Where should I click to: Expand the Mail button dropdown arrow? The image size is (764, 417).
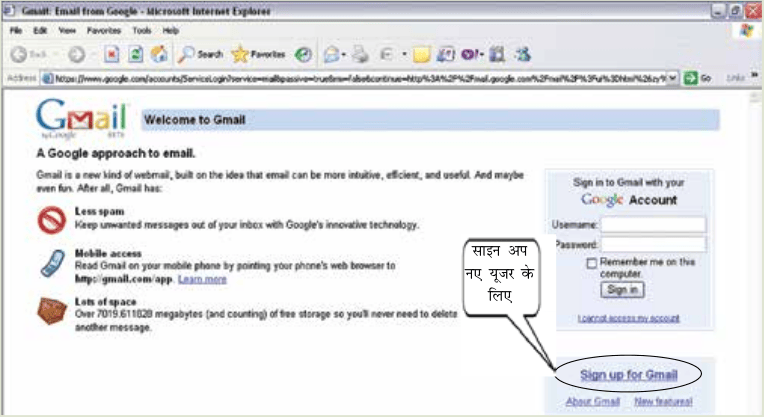click(344, 55)
